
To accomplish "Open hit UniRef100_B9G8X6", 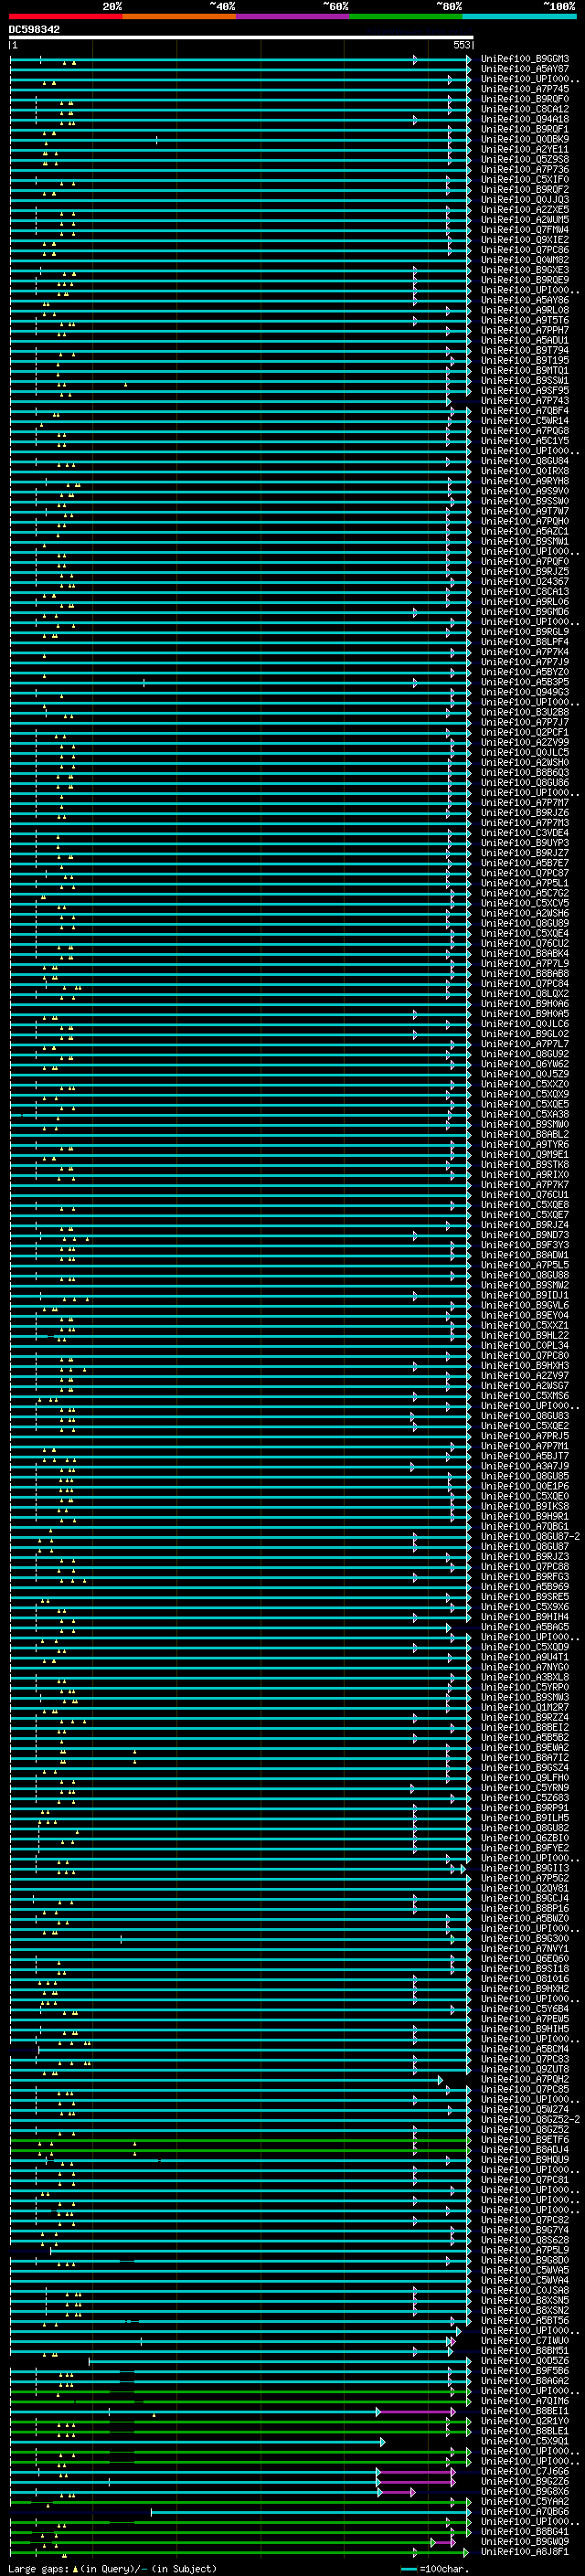I will [524, 2491].
